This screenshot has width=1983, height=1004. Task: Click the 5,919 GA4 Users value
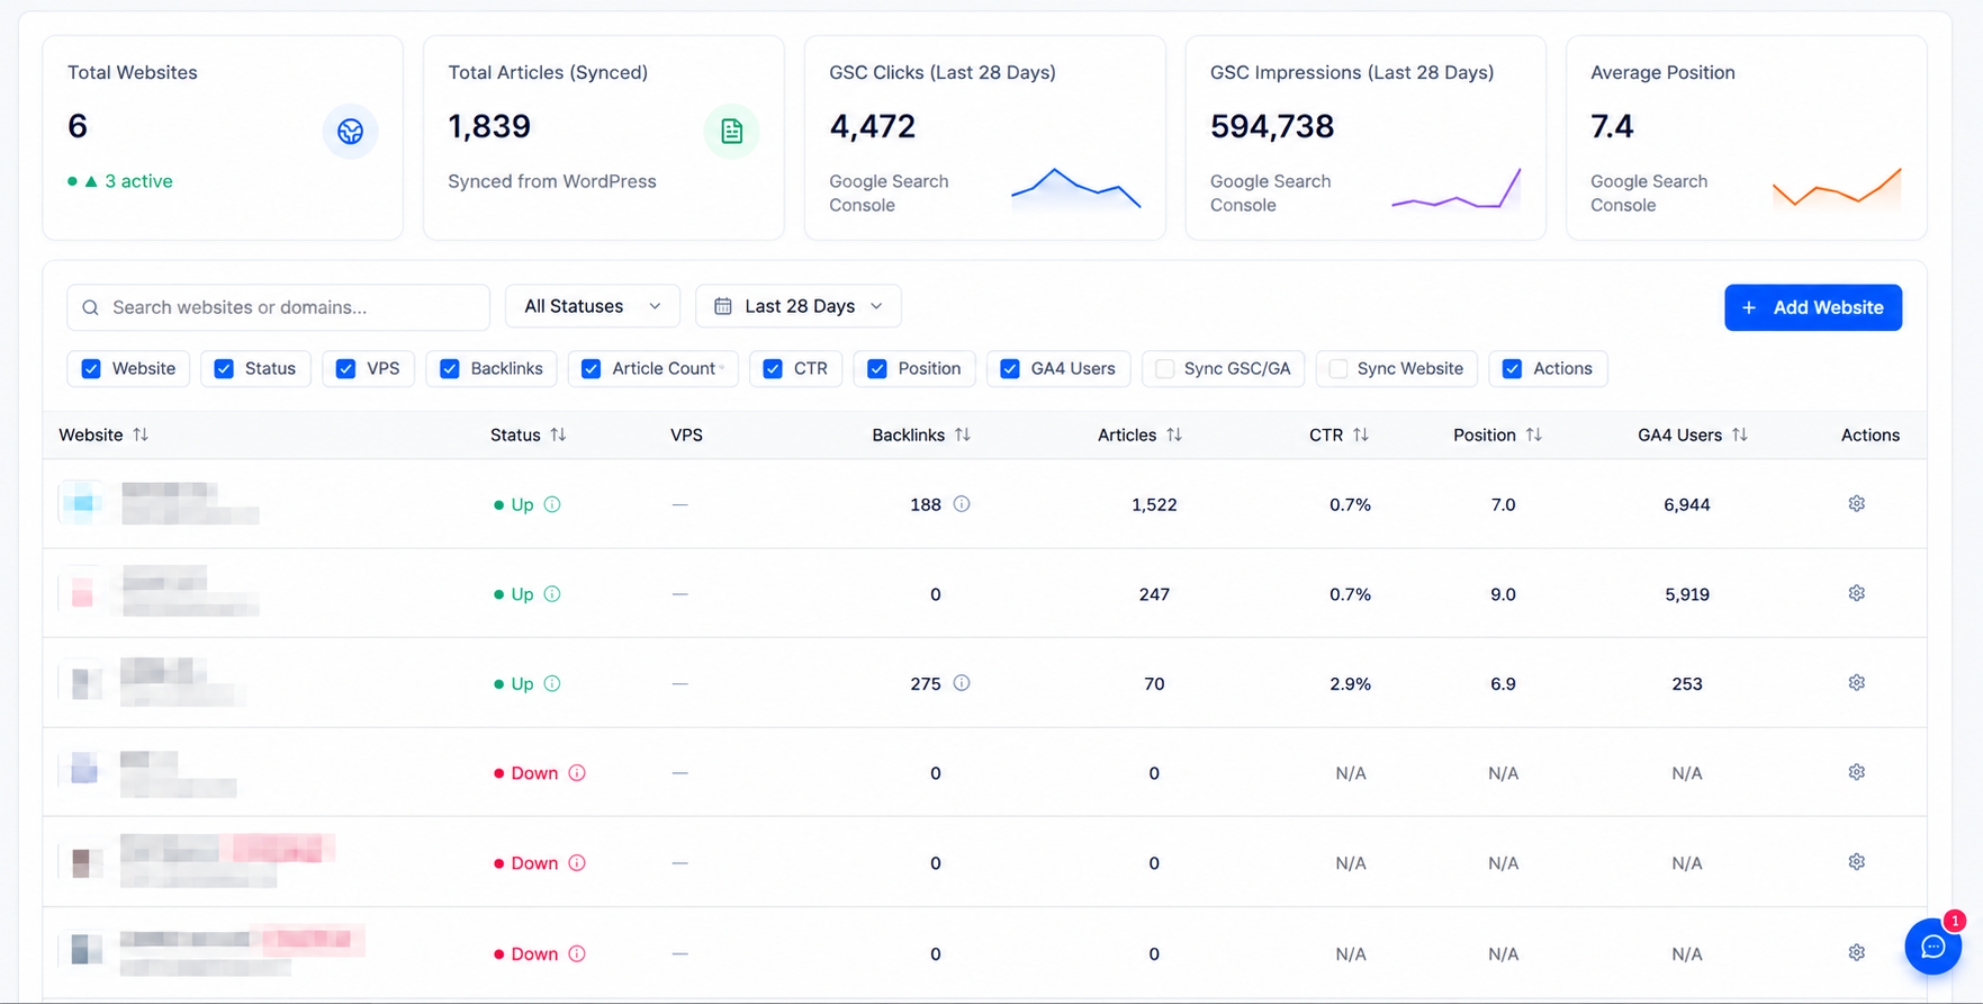[1686, 594]
